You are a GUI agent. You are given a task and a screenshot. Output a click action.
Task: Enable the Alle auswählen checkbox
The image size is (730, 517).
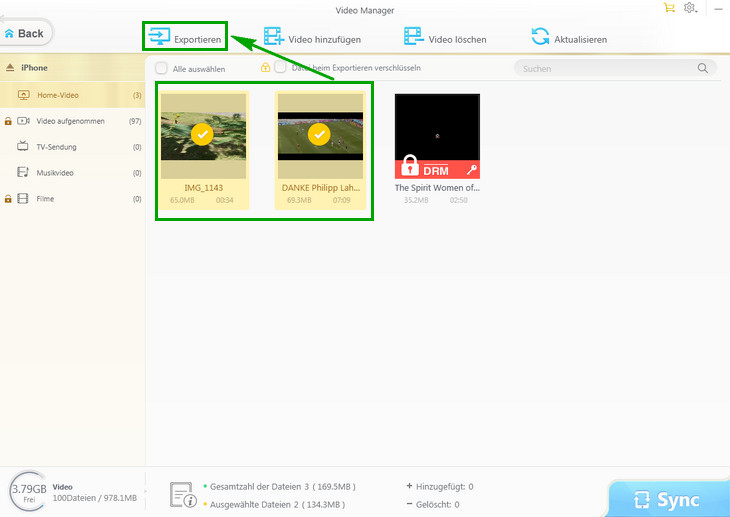tap(161, 69)
